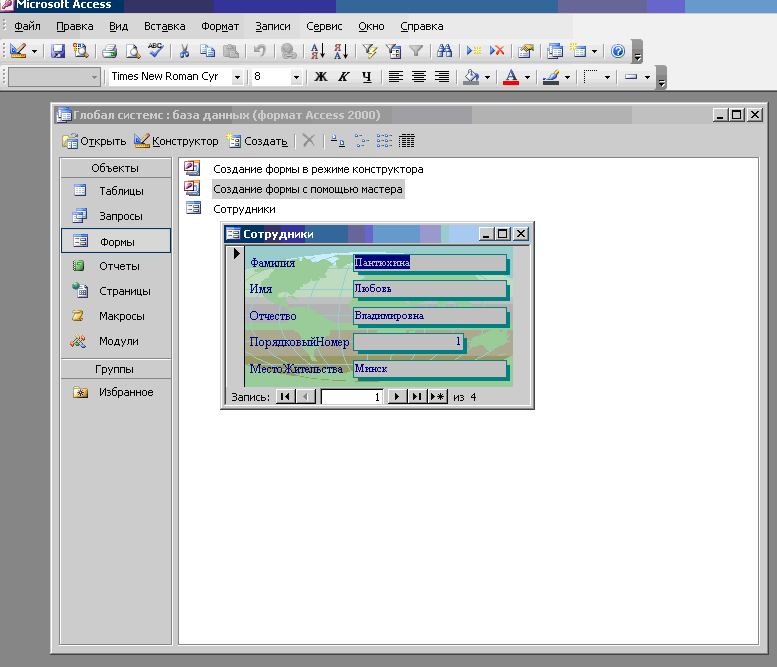
Task: Expand the line width dropdown arrow
Action: 647,77
